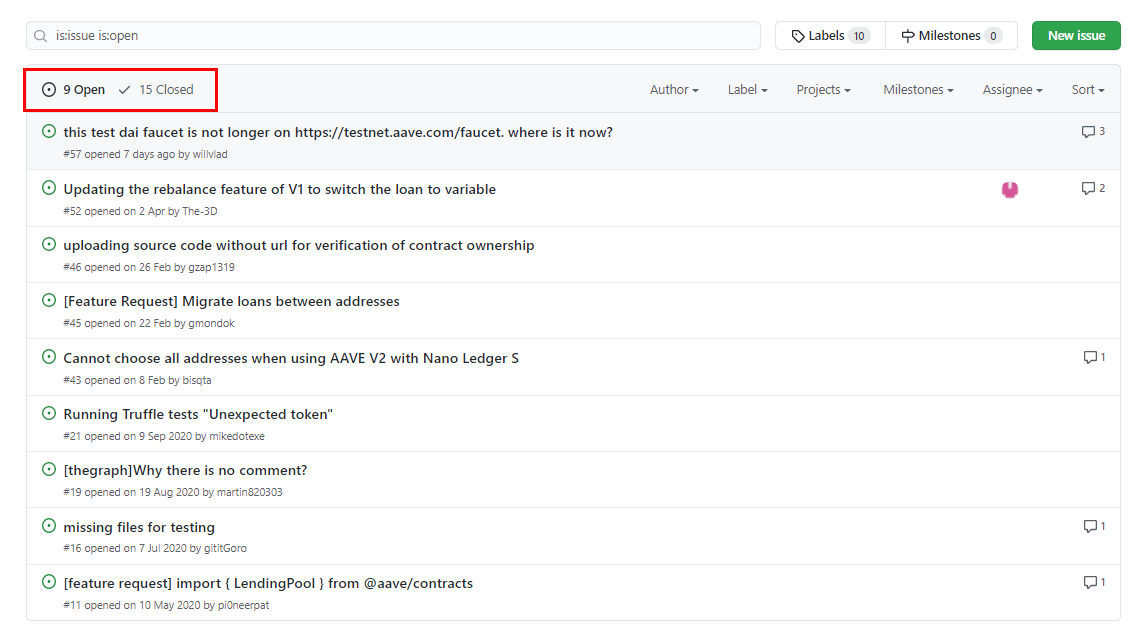Image resolution: width=1128 pixels, height=641 pixels.
Task: Open the 2 comments on the rebalance feature issue
Action: coord(1093,188)
